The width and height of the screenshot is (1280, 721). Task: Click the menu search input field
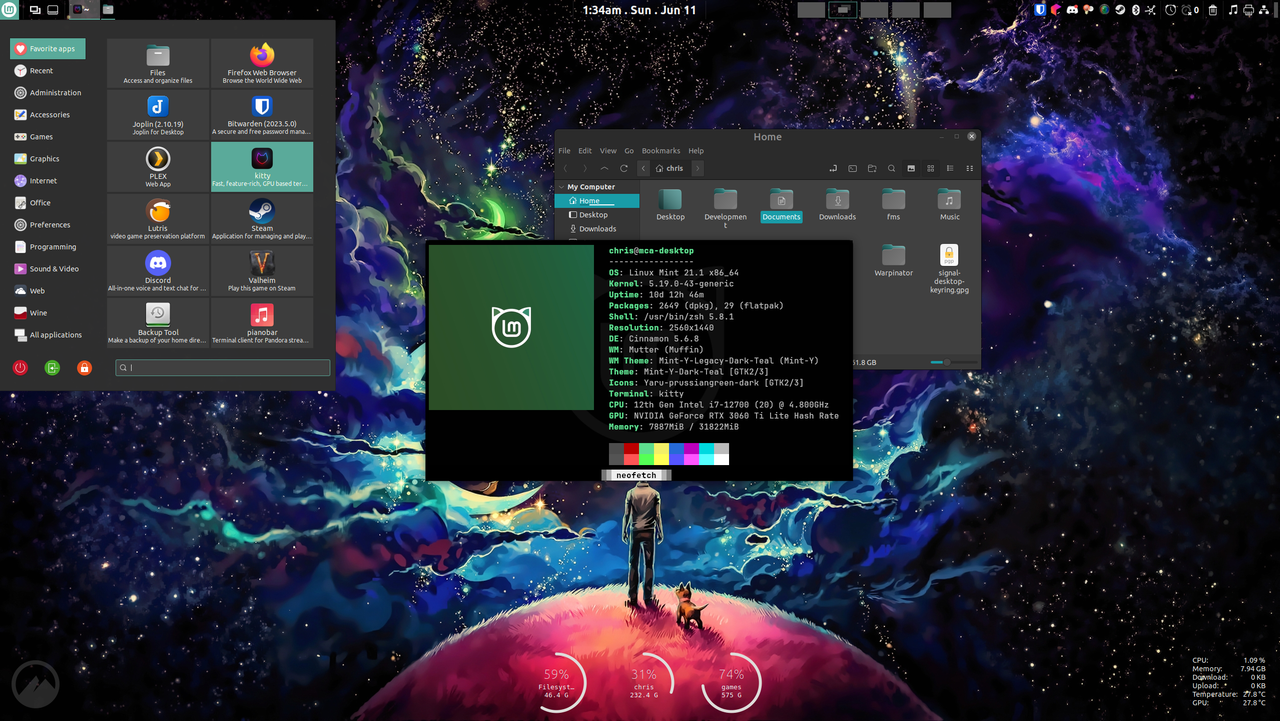[222, 368]
